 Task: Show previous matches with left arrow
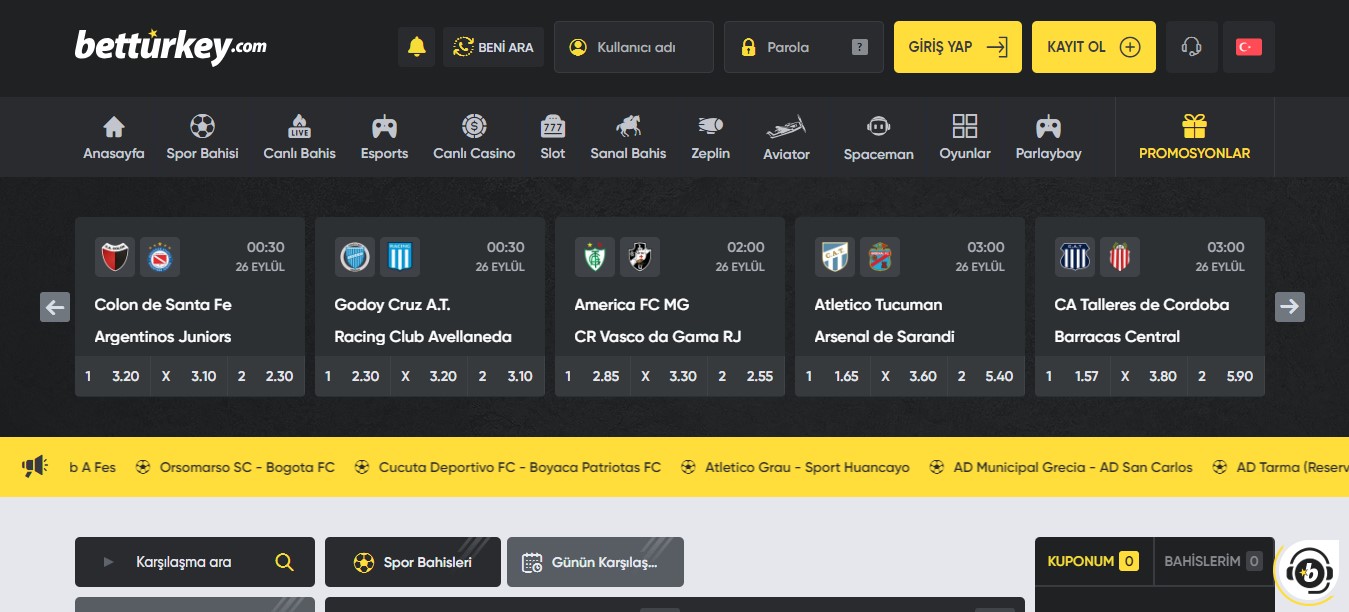[55, 307]
